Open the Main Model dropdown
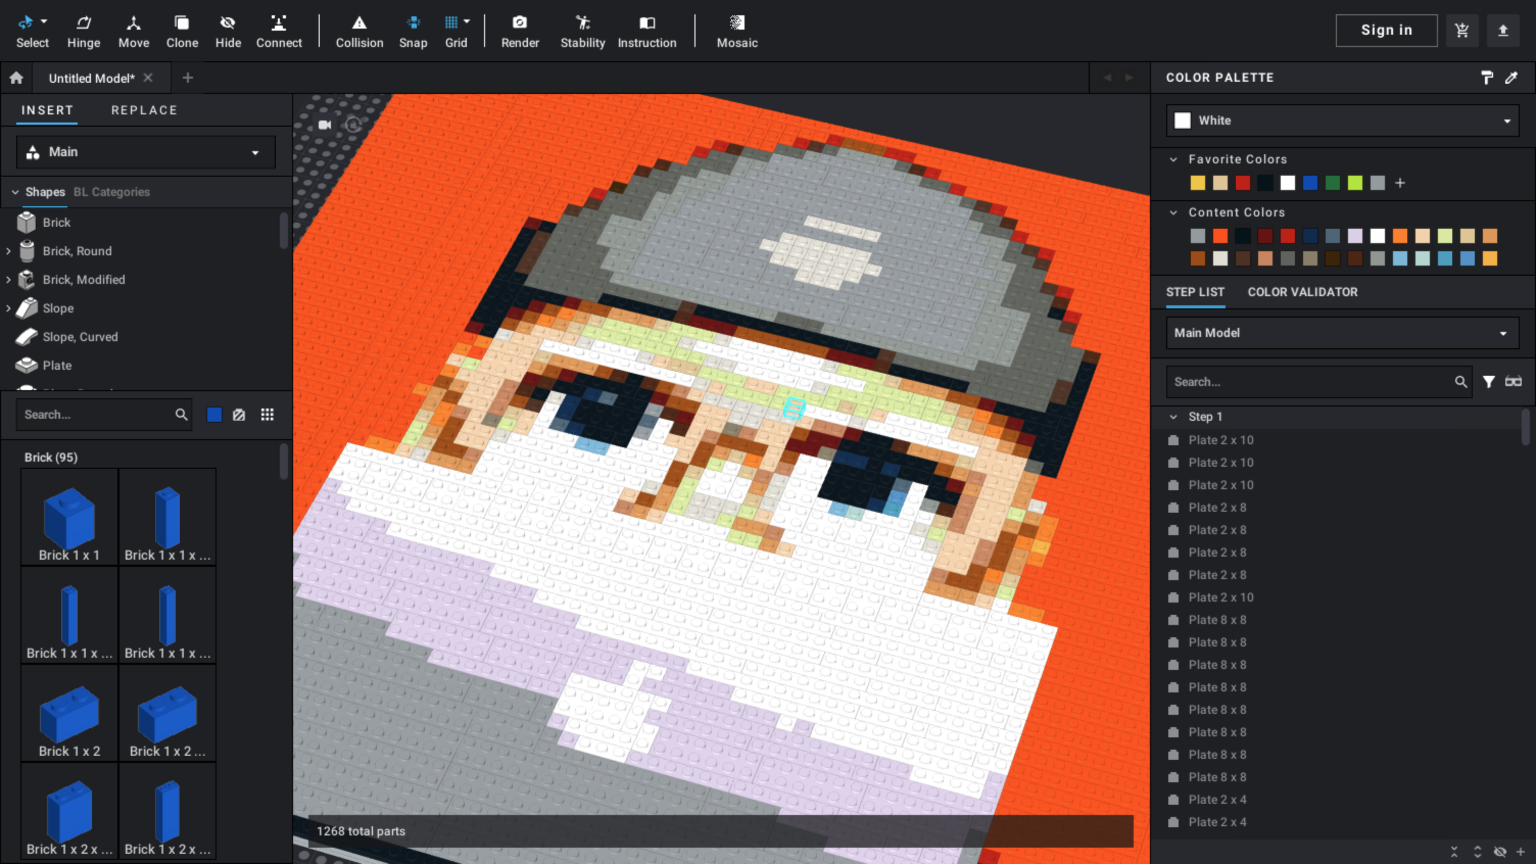 (1341, 332)
